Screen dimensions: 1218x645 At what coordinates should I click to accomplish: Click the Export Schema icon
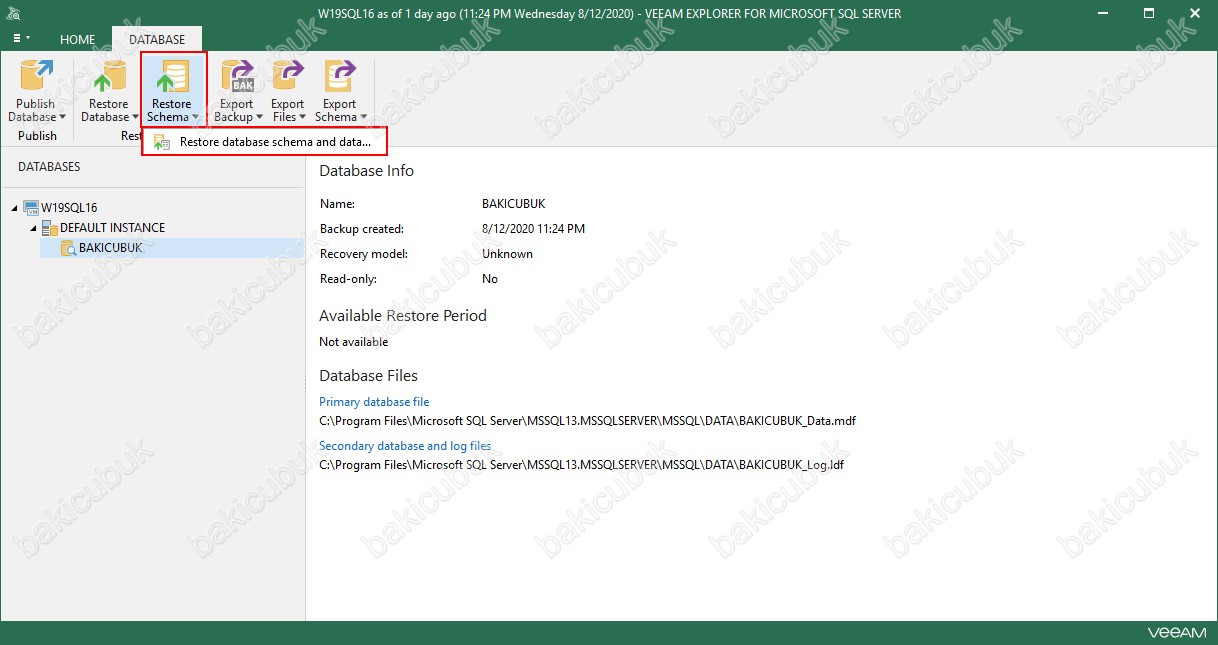coord(340,77)
